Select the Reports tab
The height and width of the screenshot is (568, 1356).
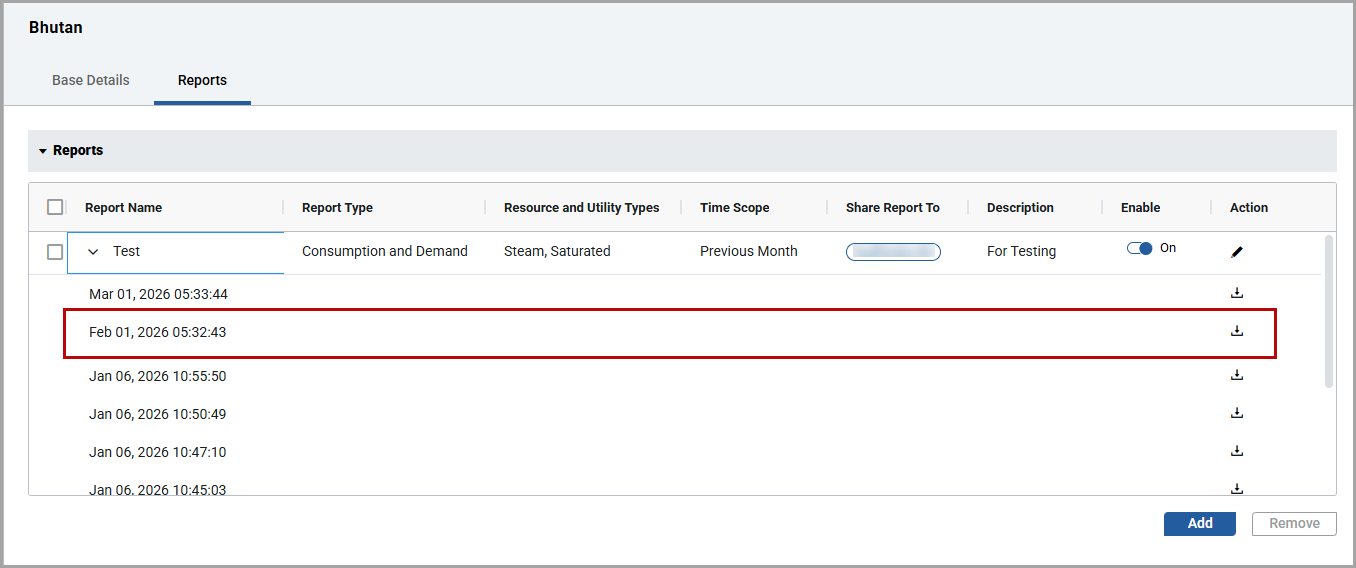202,80
